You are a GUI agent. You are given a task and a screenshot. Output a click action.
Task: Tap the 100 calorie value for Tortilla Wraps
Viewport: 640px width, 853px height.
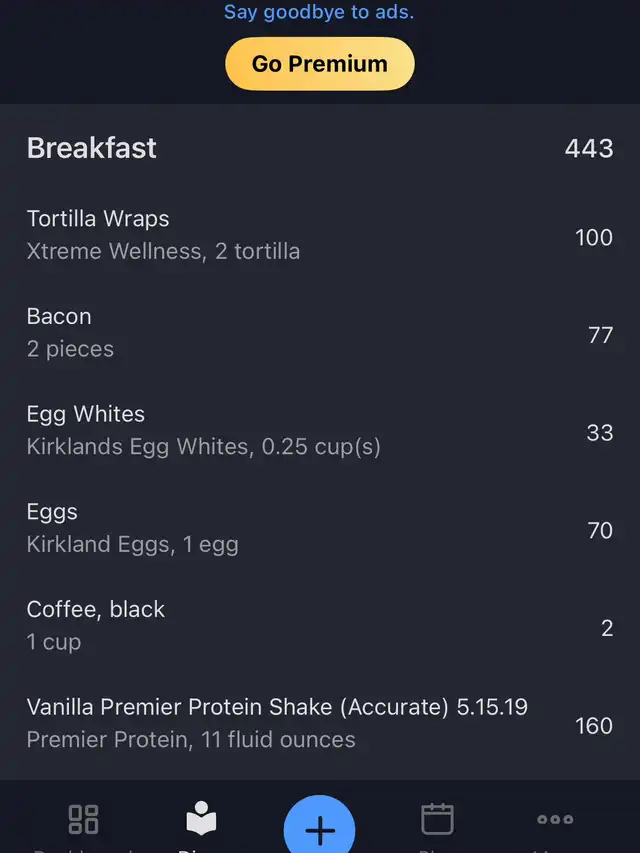(594, 238)
